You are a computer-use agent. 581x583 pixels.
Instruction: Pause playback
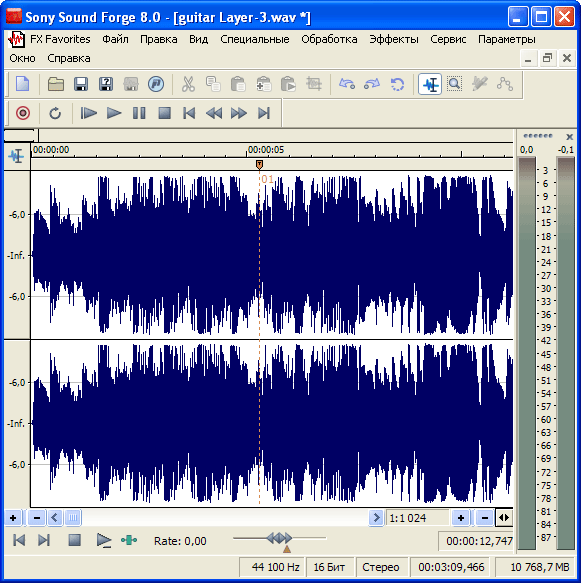pyautogui.click(x=139, y=113)
